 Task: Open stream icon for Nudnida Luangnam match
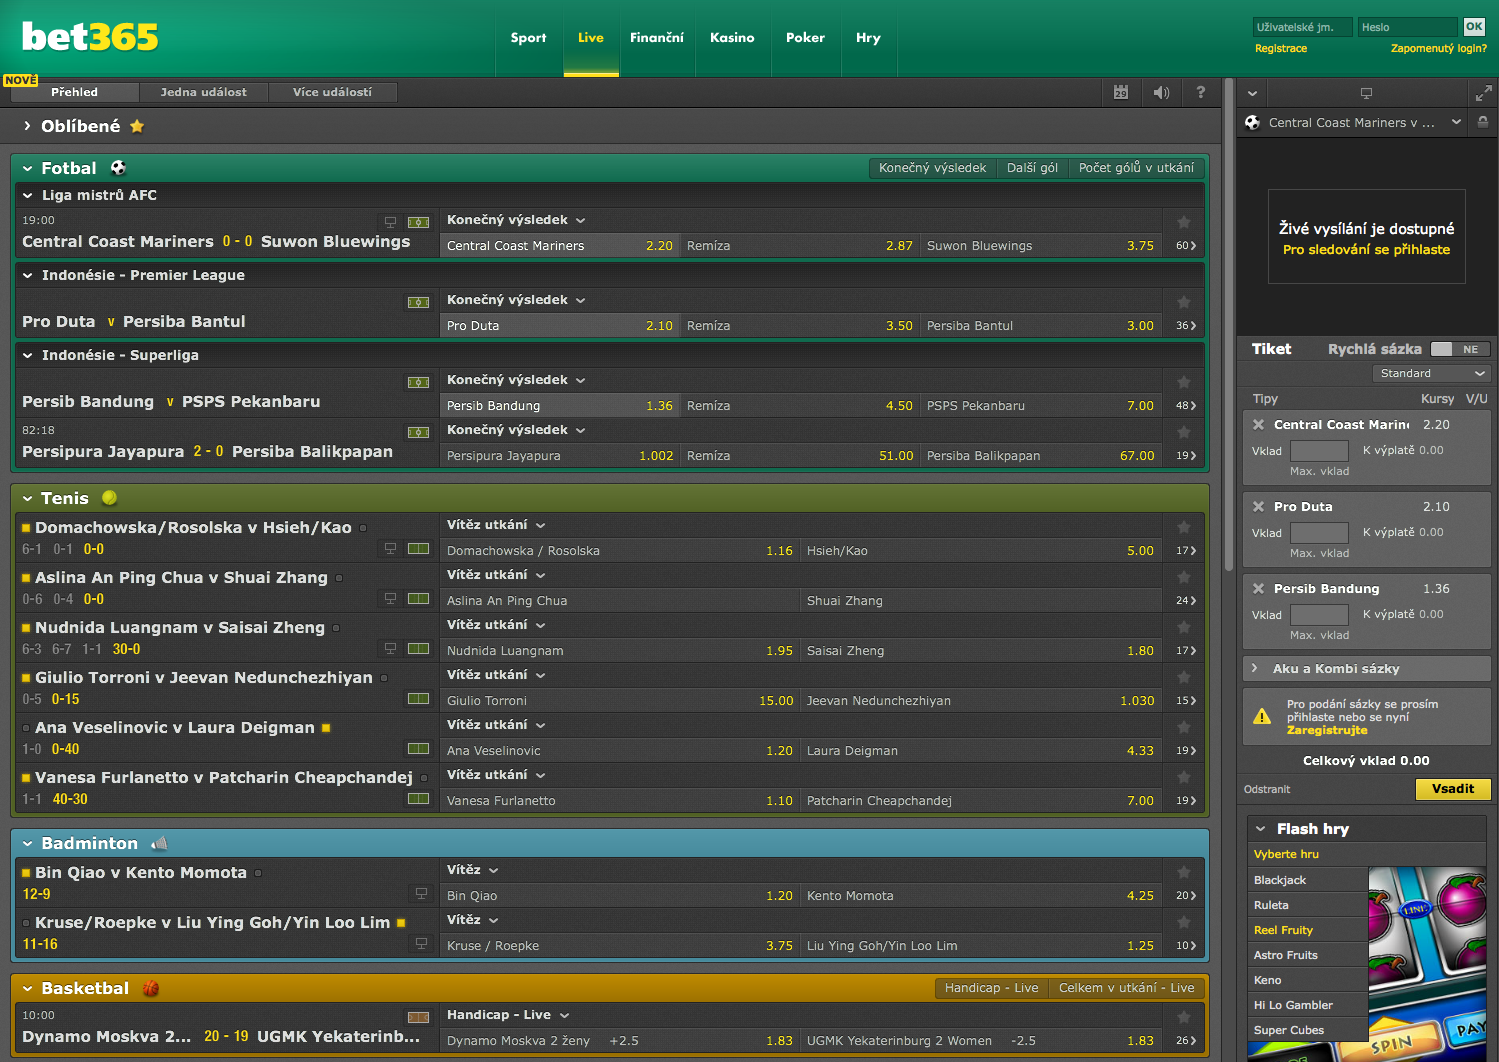coord(391,648)
